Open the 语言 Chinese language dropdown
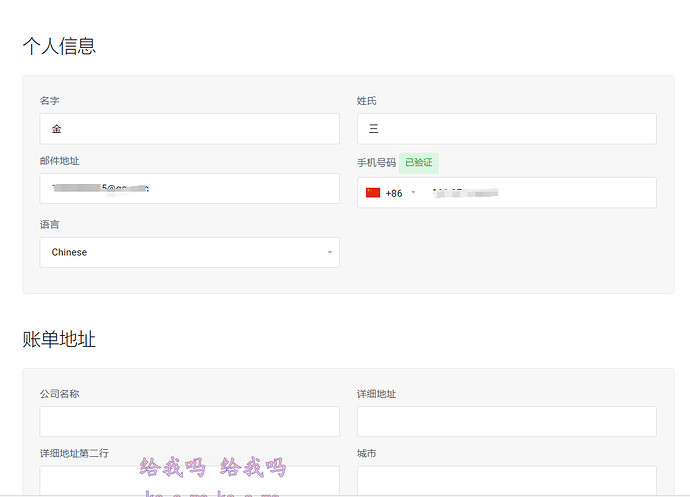The height and width of the screenshot is (497, 690). (x=190, y=252)
